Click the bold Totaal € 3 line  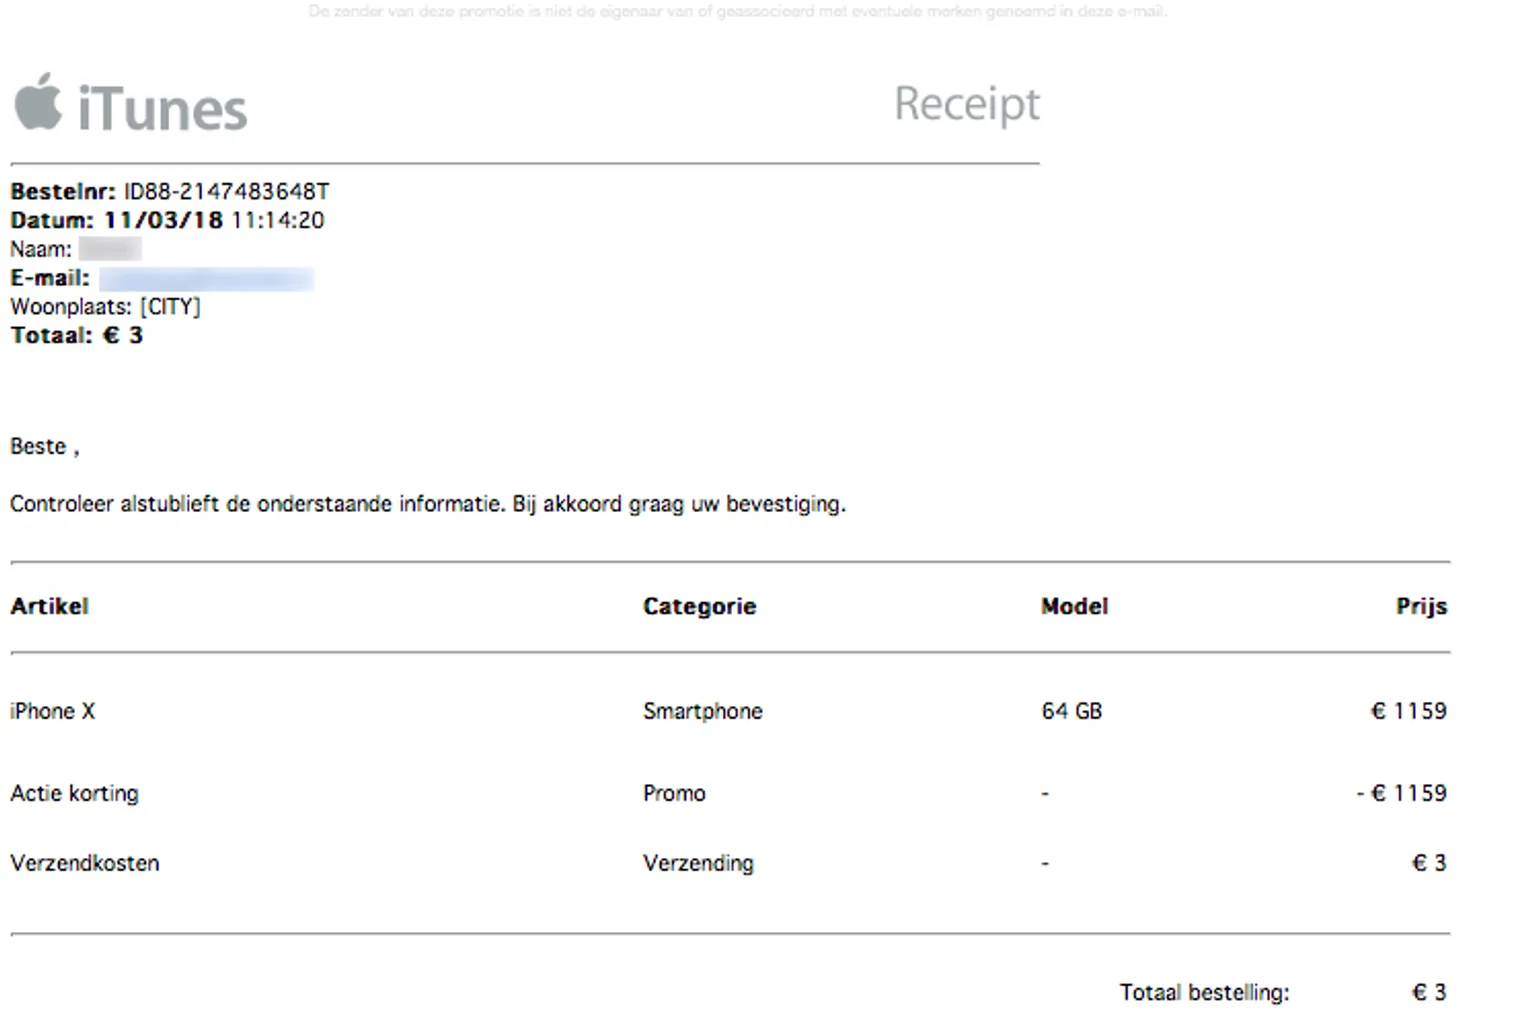(x=77, y=336)
